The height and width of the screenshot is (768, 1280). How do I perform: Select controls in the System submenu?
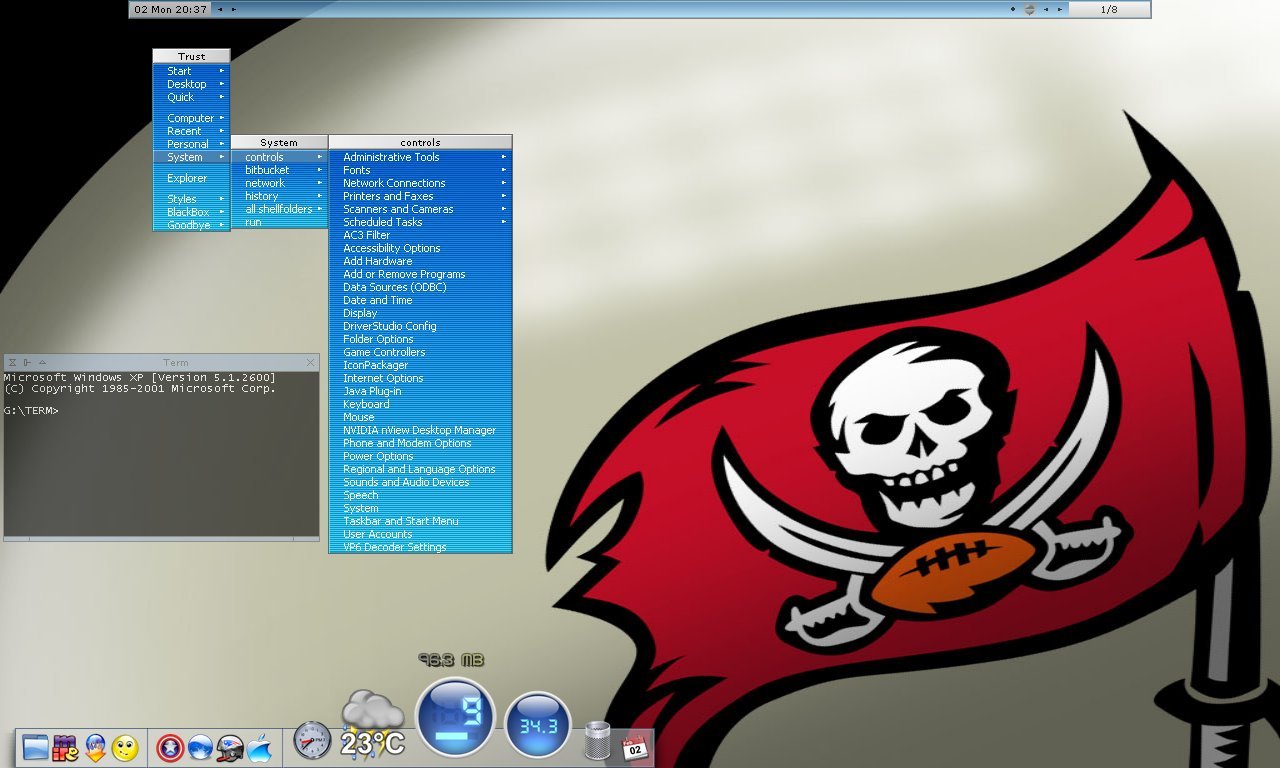tap(279, 157)
